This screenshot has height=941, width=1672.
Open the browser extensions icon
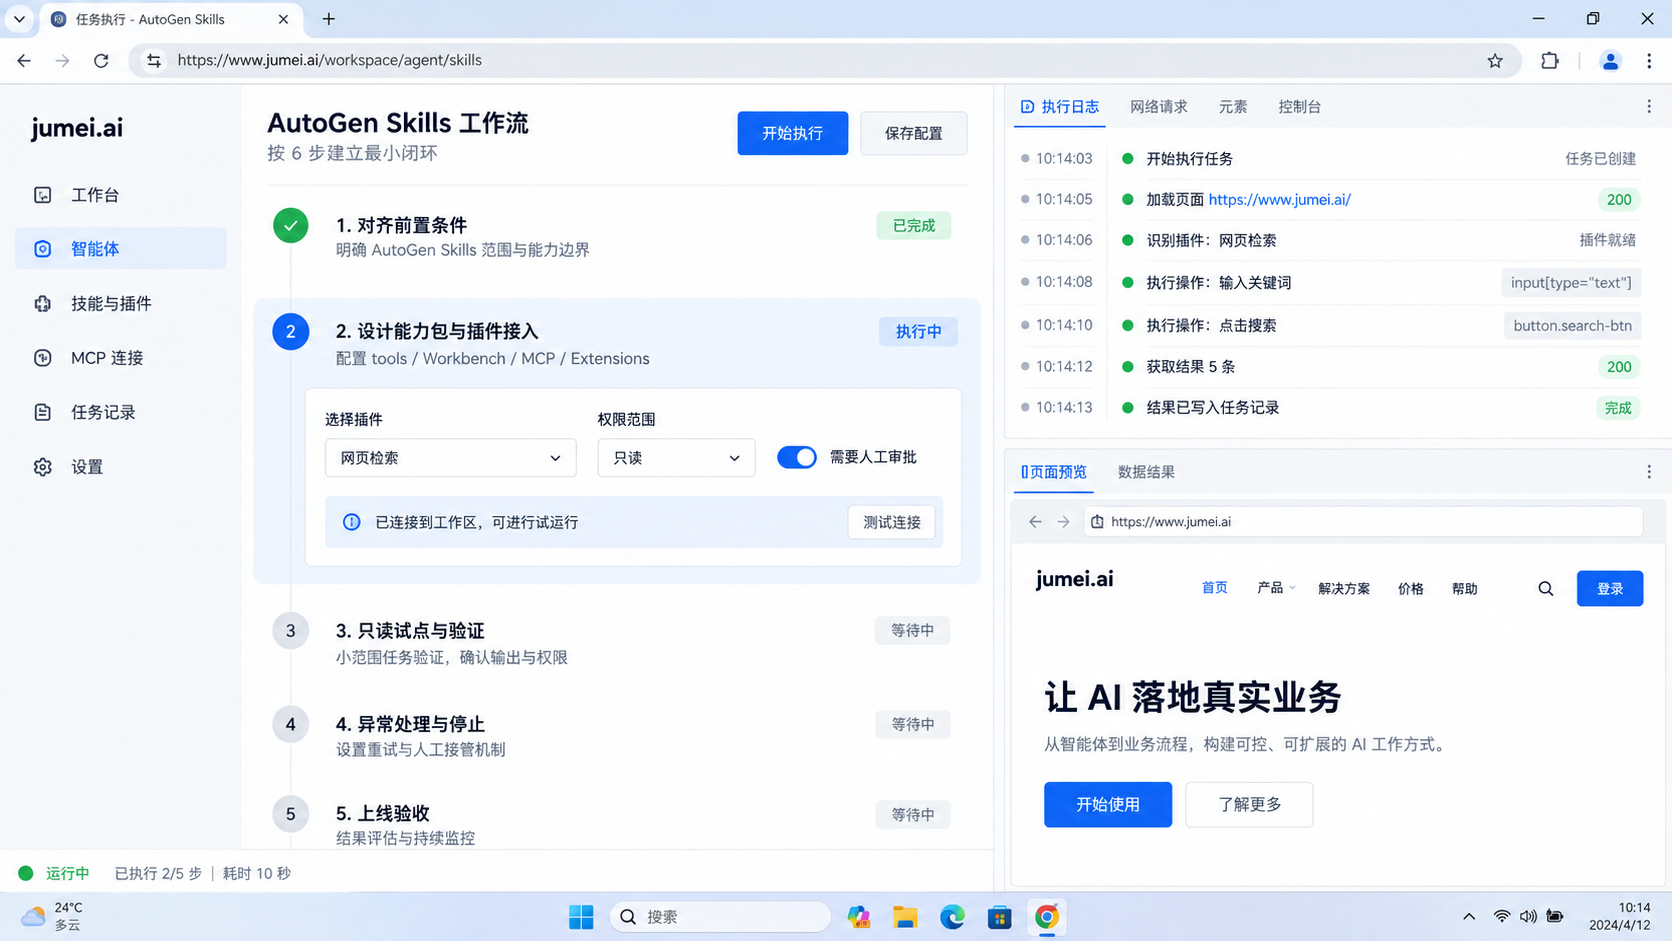[x=1550, y=61]
